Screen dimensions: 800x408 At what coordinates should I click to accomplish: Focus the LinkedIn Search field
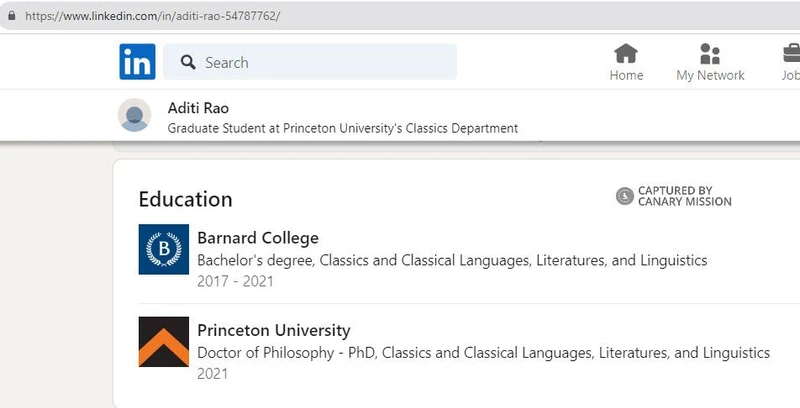[x=320, y=62]
